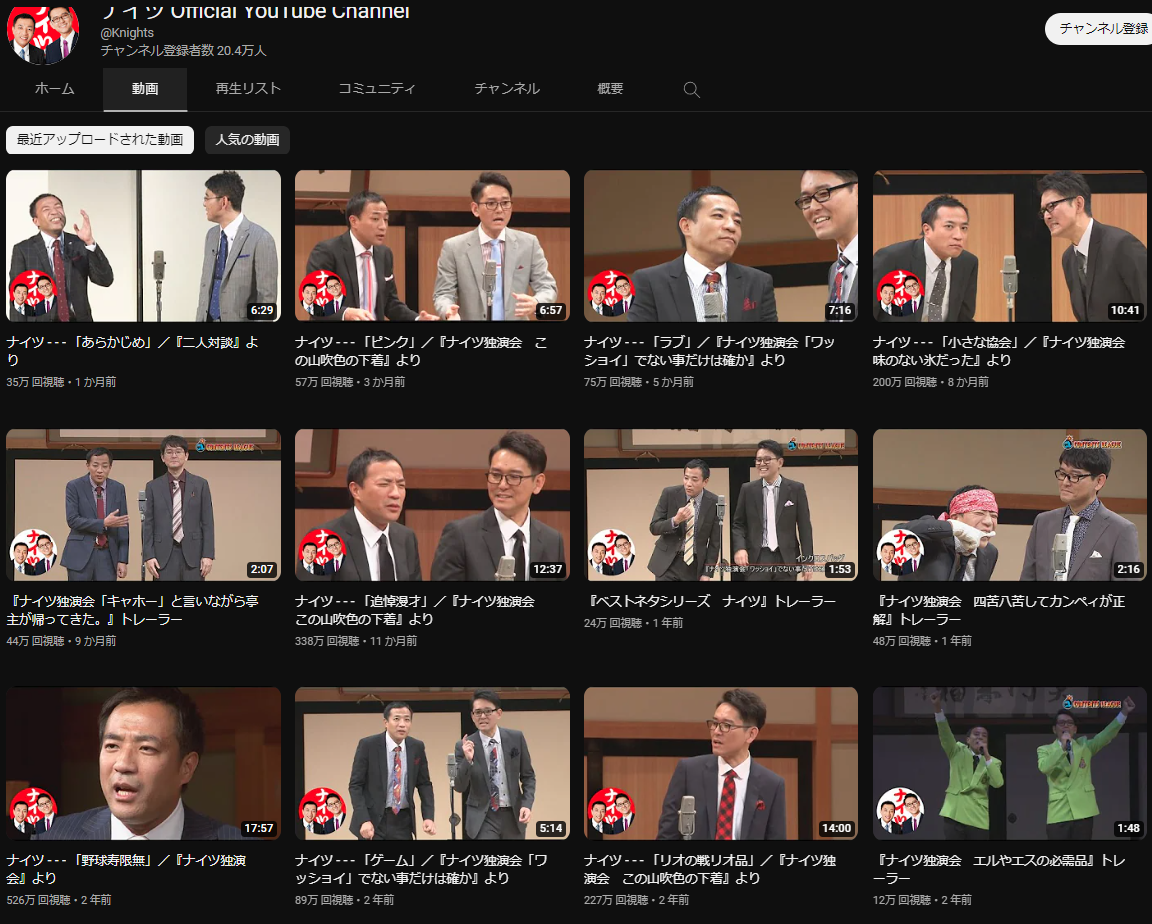
Task: Click the title ナイツ「追悼漫才」
Action: click(415, 610)
